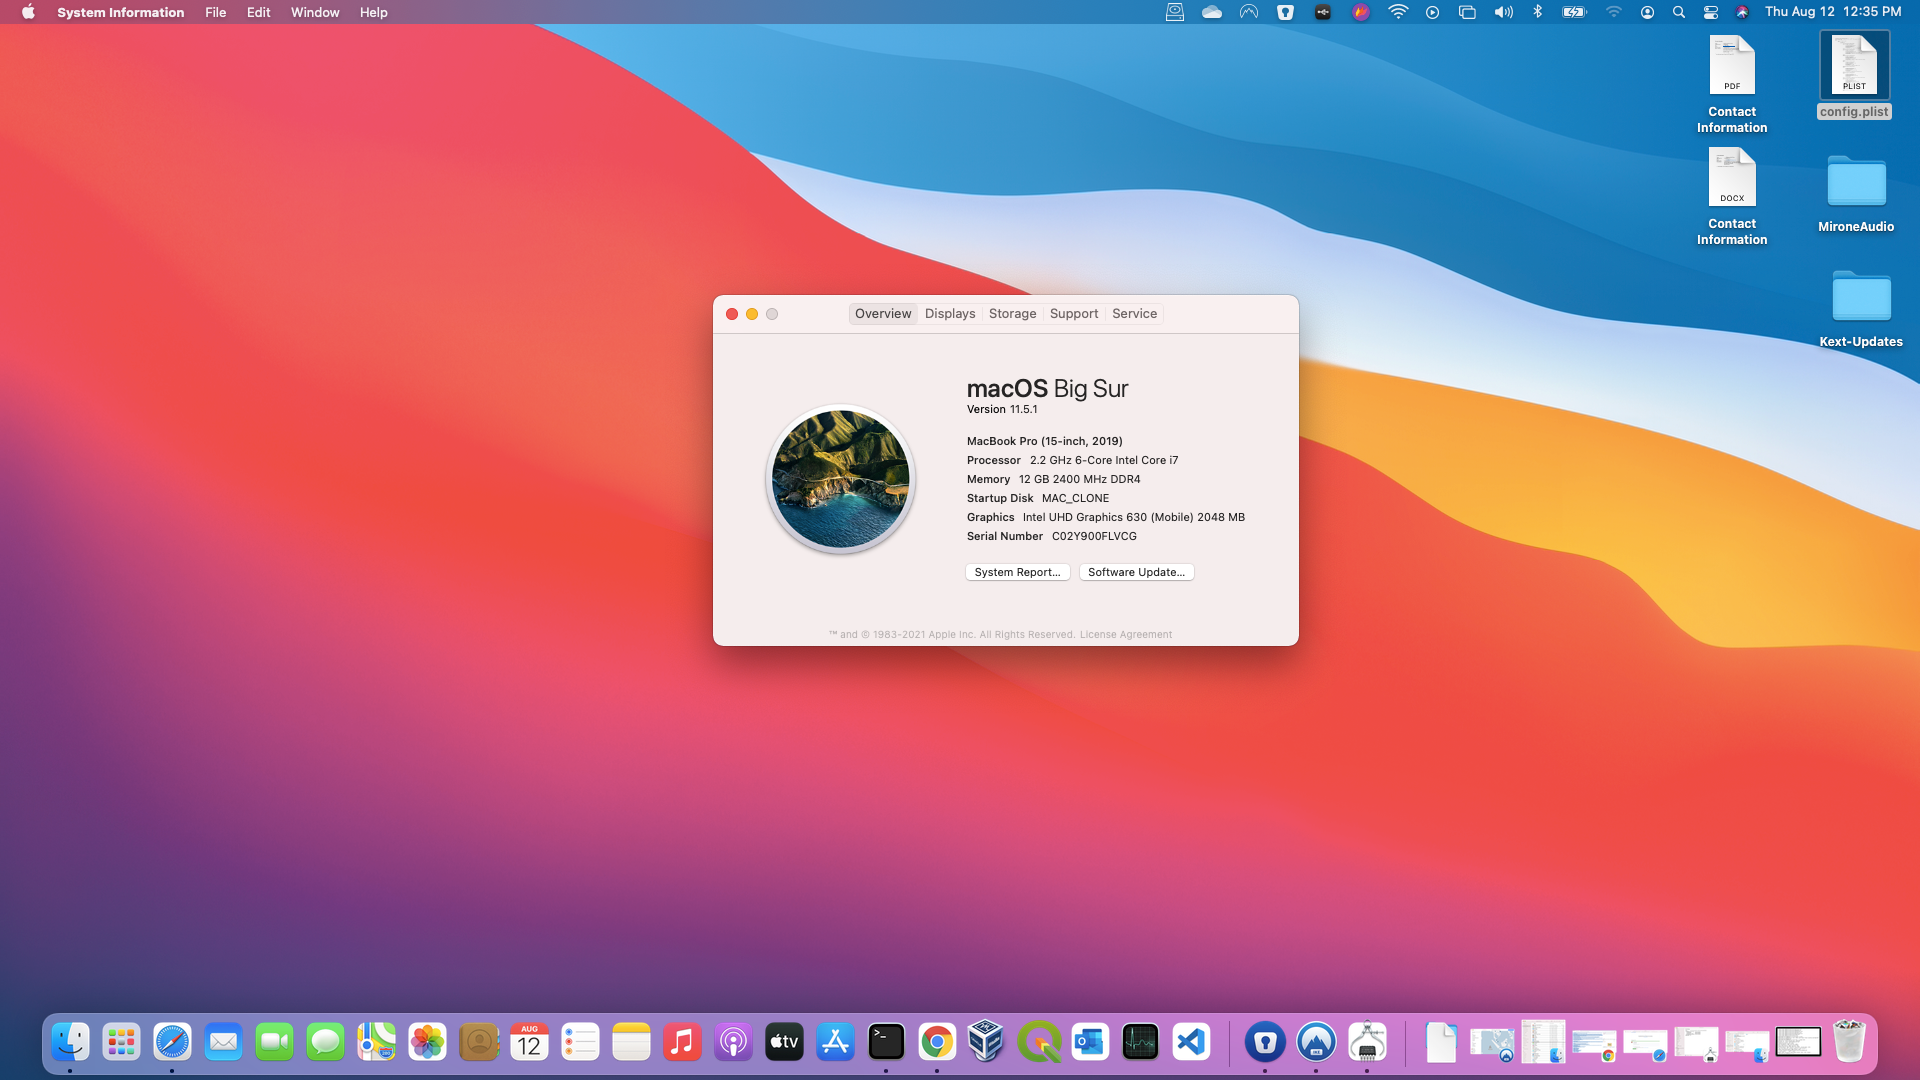This screenshot has height=1080, width=1920.
Task: Open Google Chrome from the Dock
Action: (x=938, y=1042)
